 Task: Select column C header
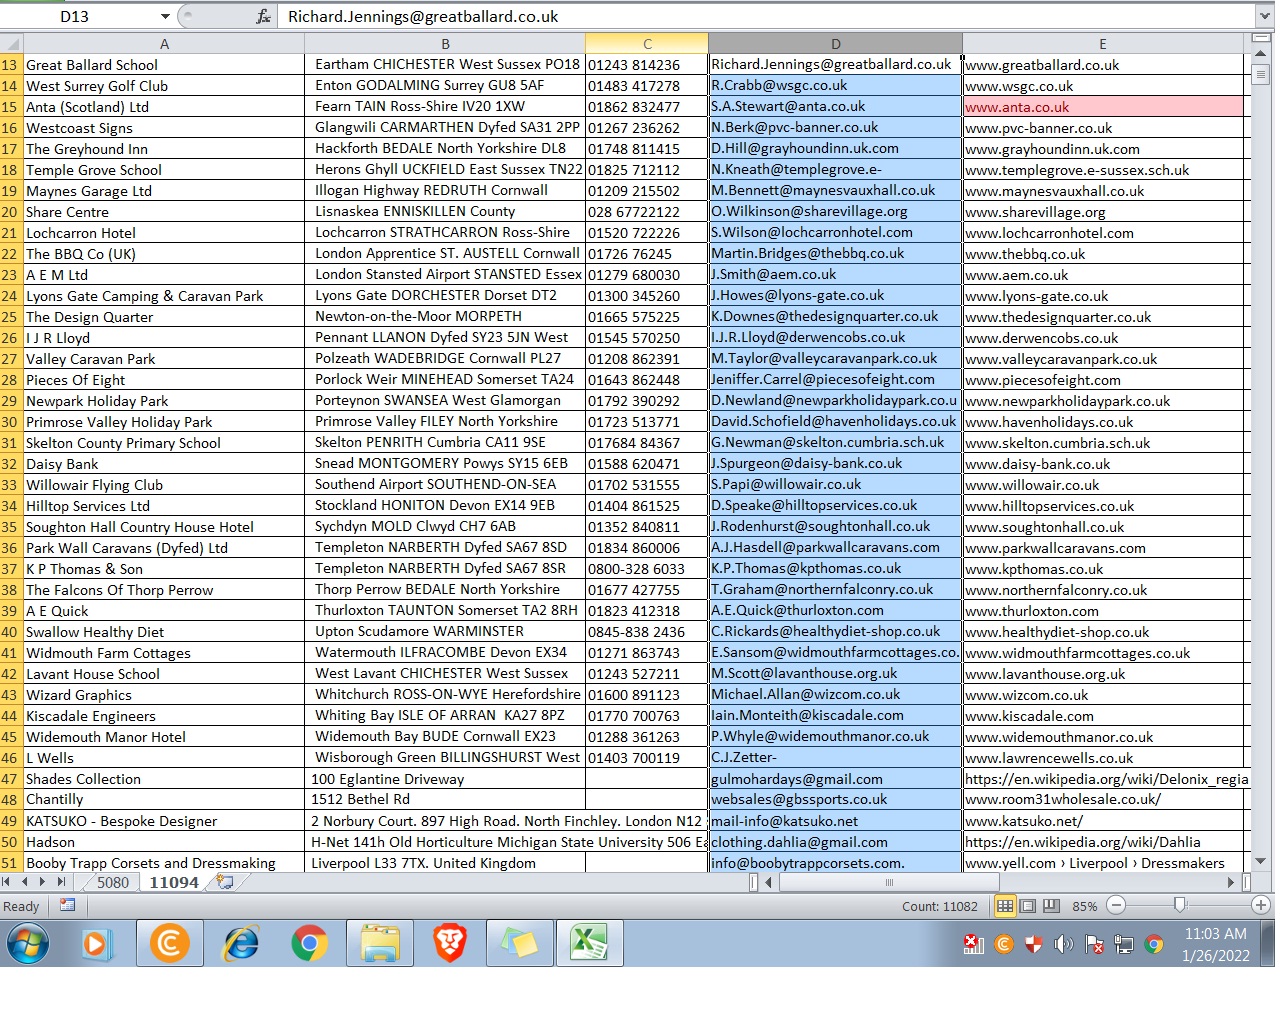[x=647, y=43]
